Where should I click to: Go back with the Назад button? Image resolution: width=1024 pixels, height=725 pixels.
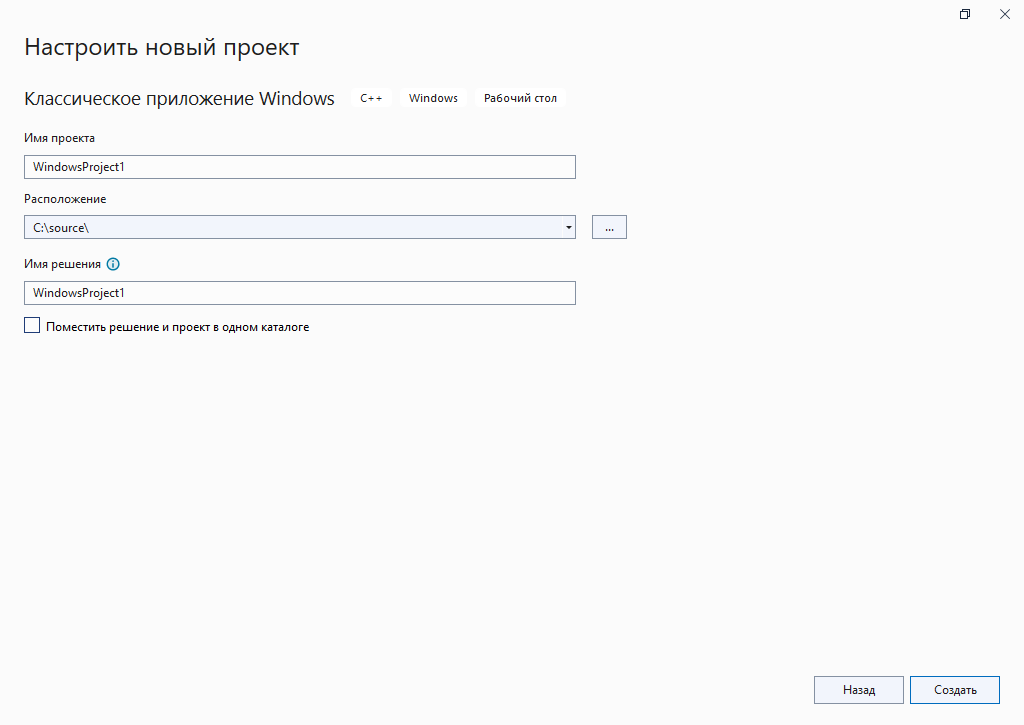pyautogui.click(x=858, y=690)
